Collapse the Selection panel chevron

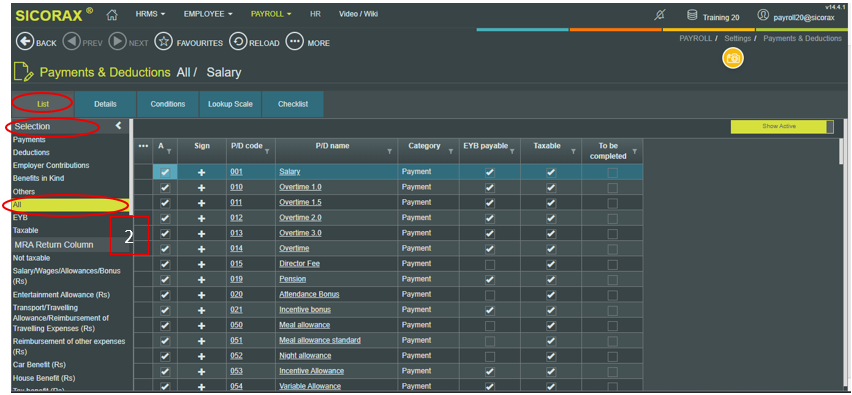(x=118, y=126)
